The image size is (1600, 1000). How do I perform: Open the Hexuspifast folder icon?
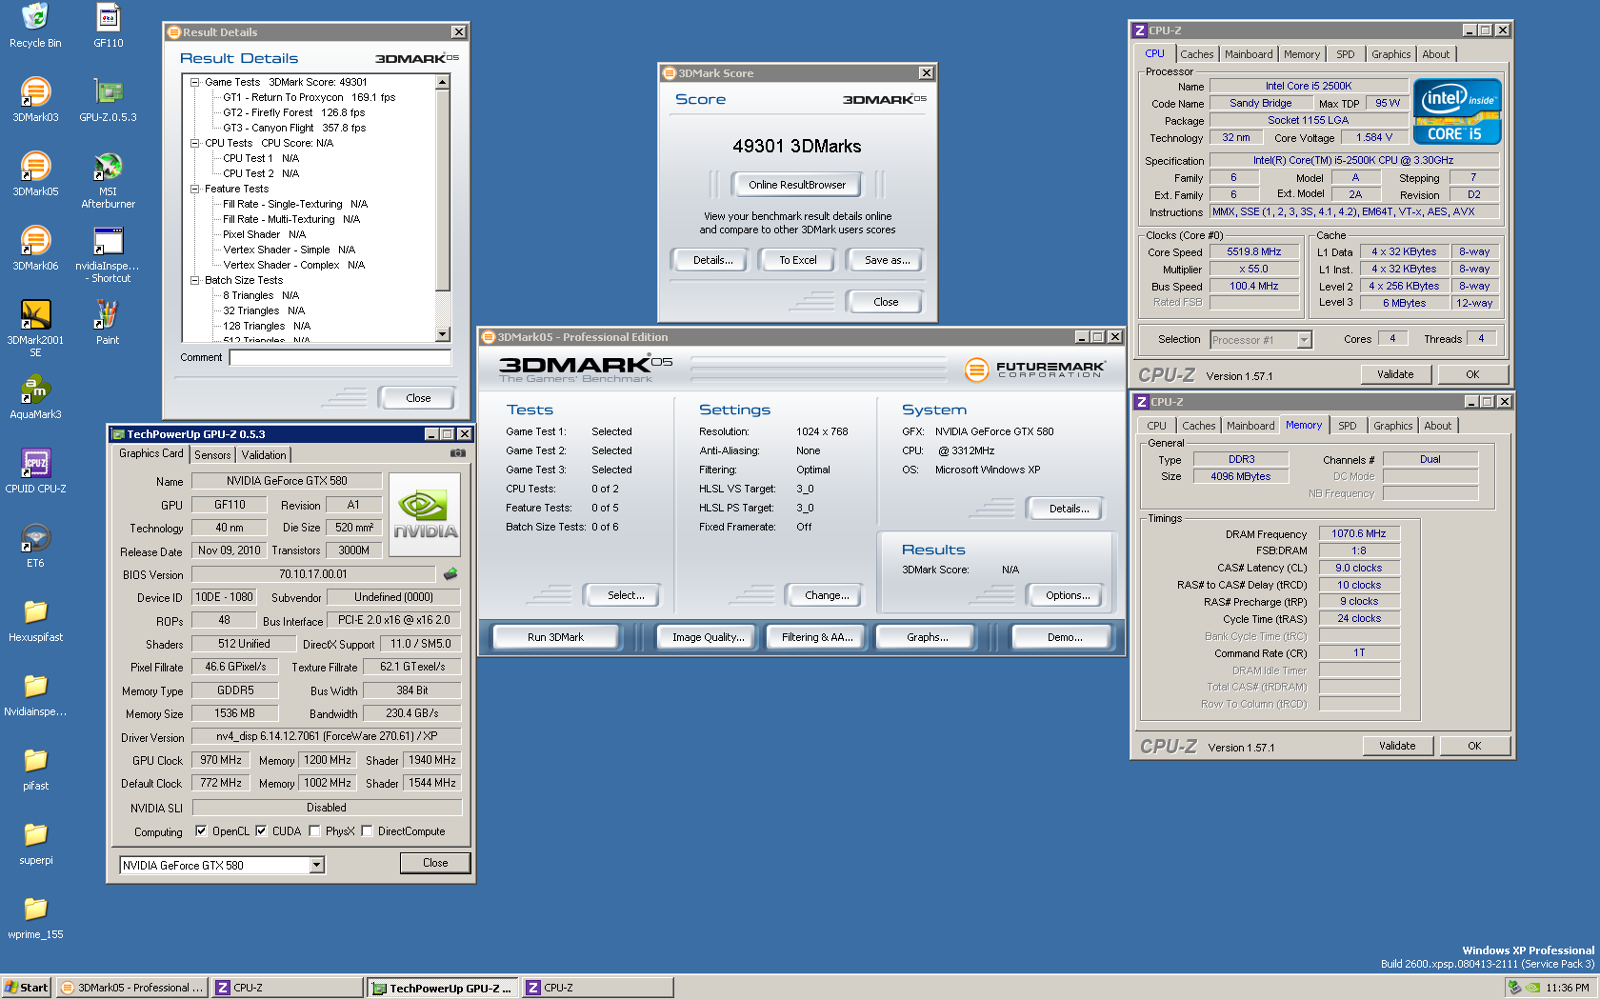click(35, 620)
